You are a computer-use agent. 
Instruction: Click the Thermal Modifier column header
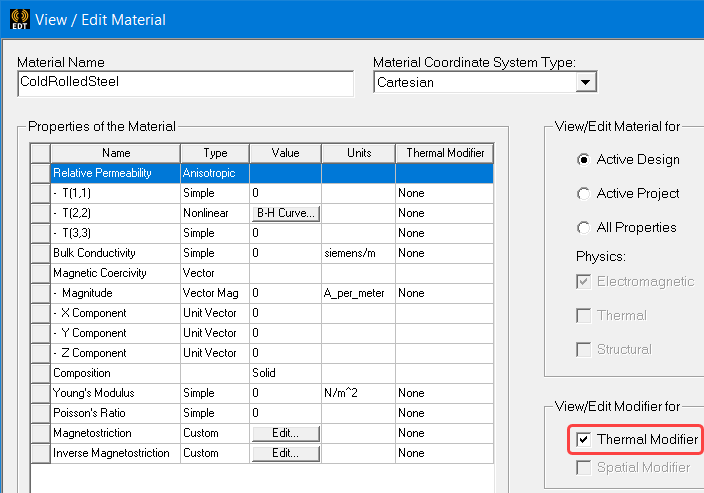click(445, 153)
